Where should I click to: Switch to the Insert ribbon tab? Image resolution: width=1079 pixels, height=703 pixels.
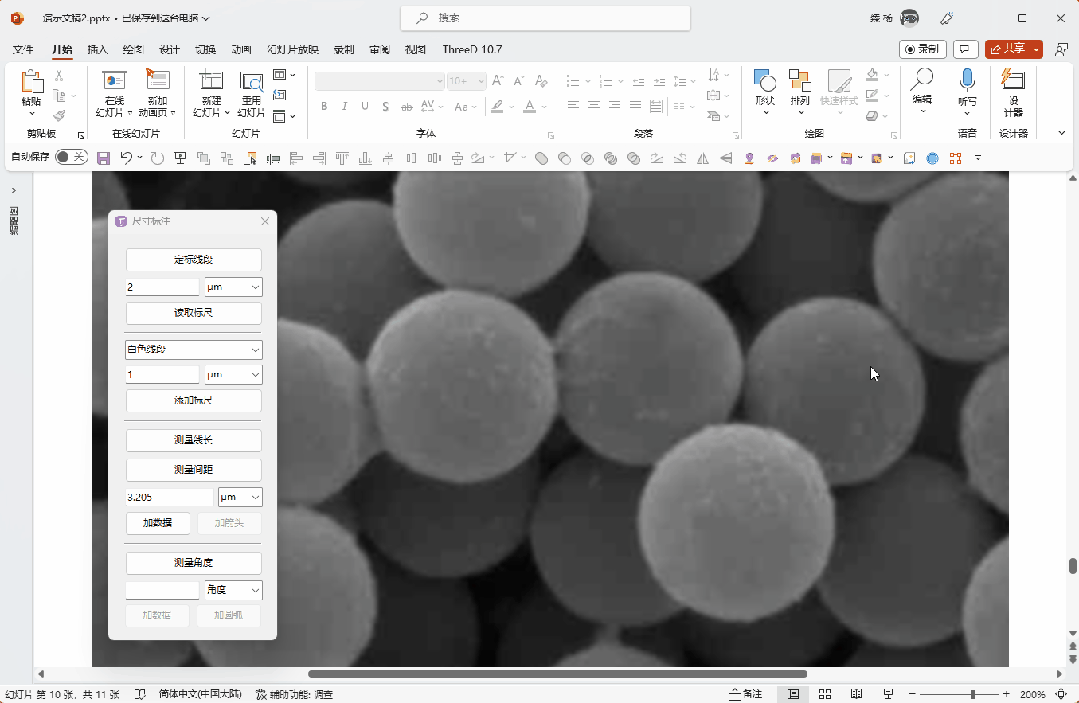(98, 50)
